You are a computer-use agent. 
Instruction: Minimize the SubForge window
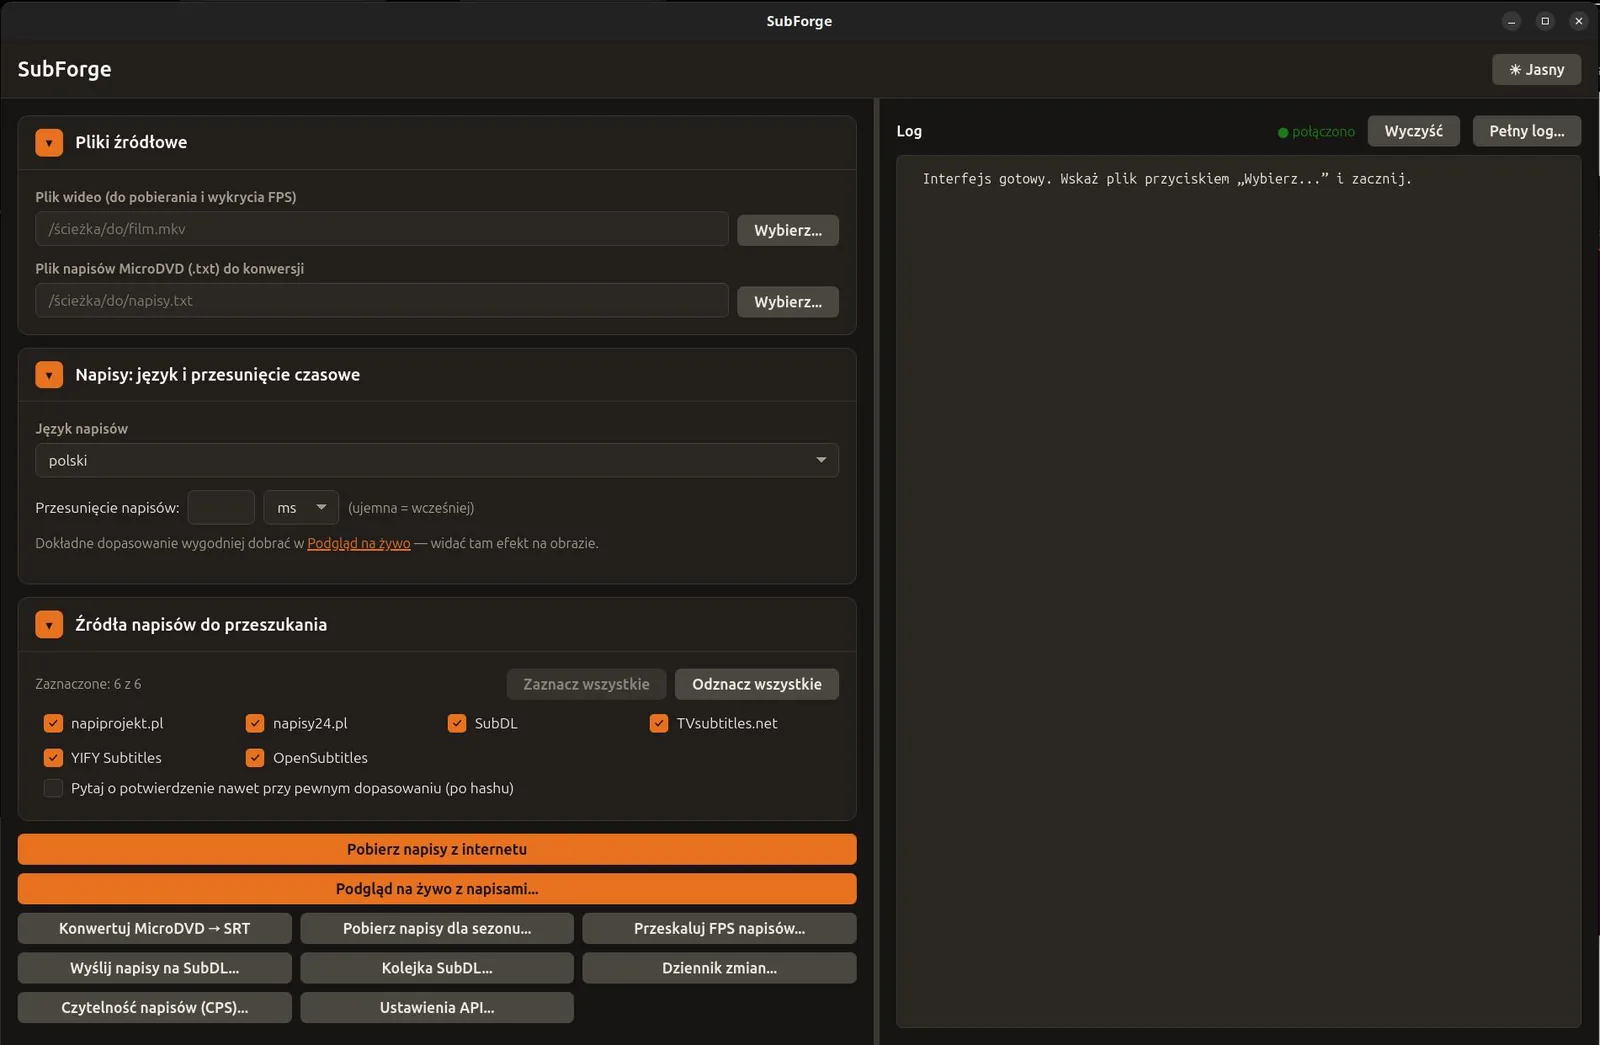coord(1511,21)
